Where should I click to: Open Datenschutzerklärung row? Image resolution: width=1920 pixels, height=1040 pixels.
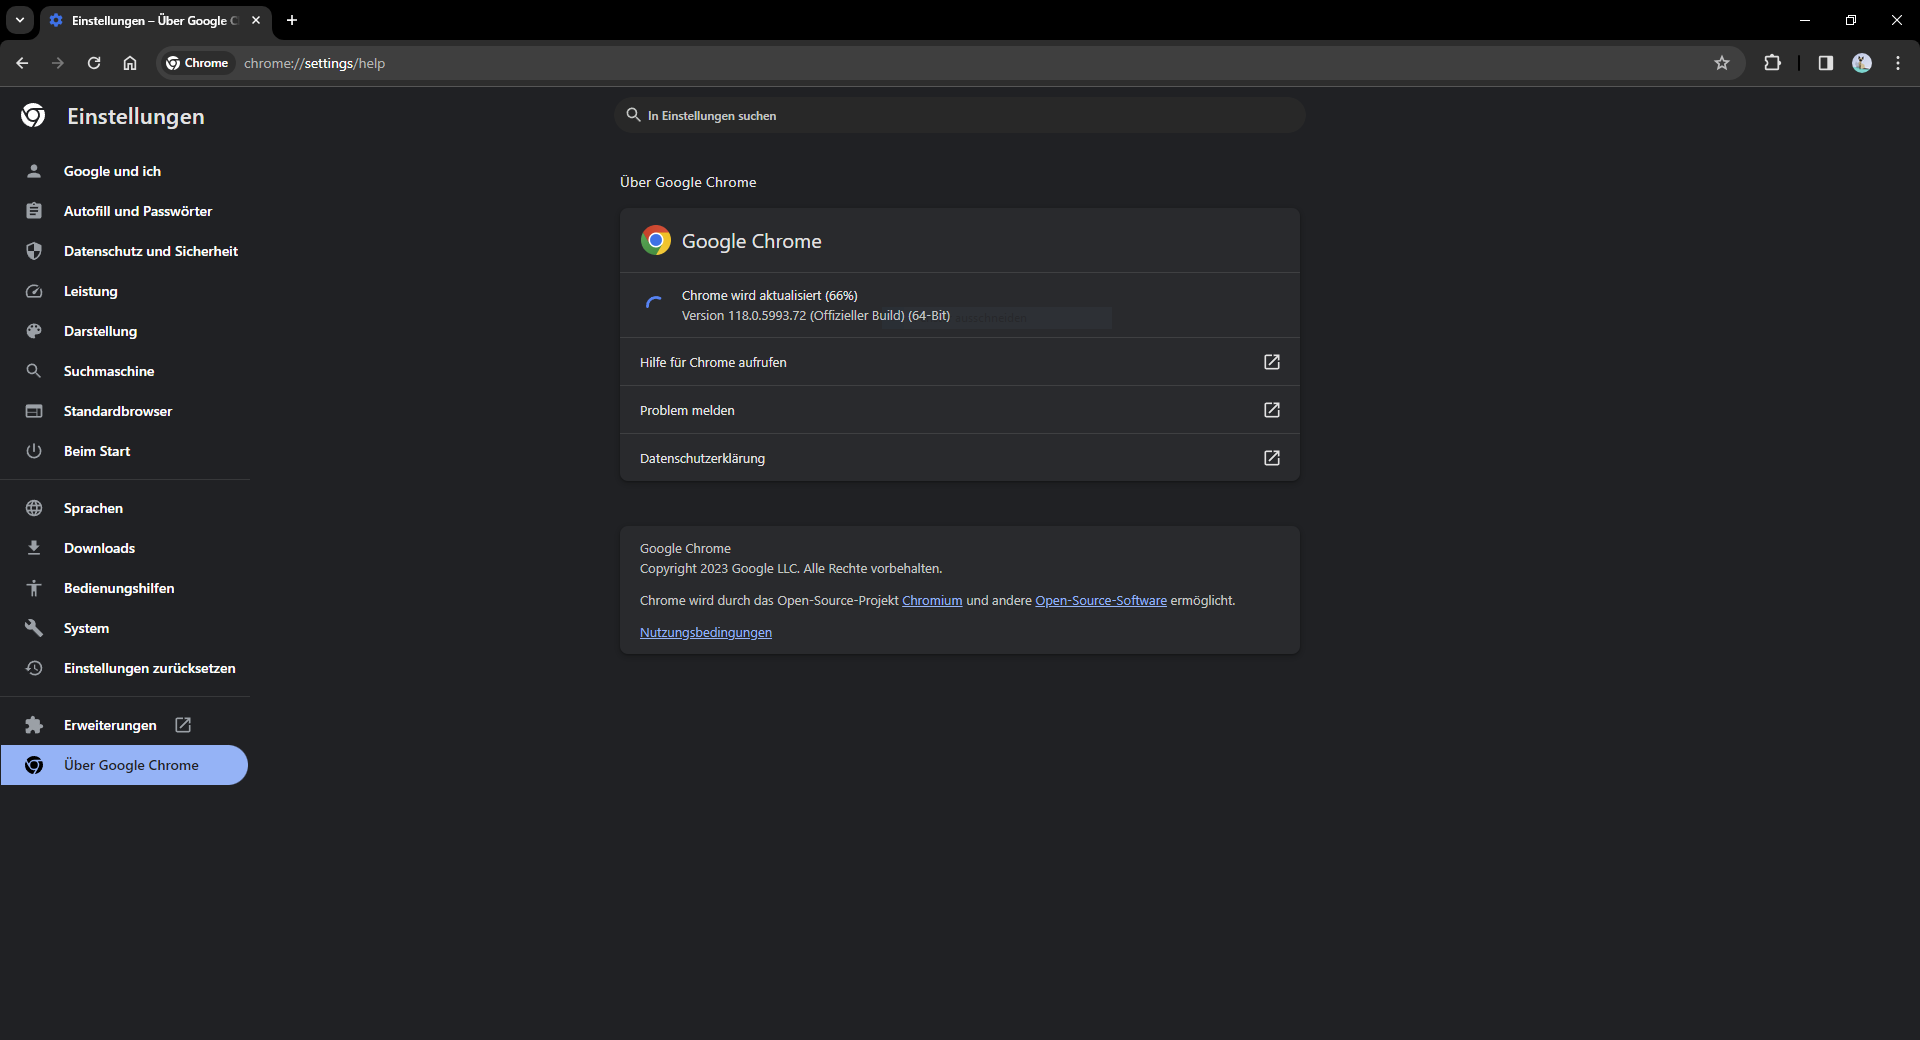[960, 458]
